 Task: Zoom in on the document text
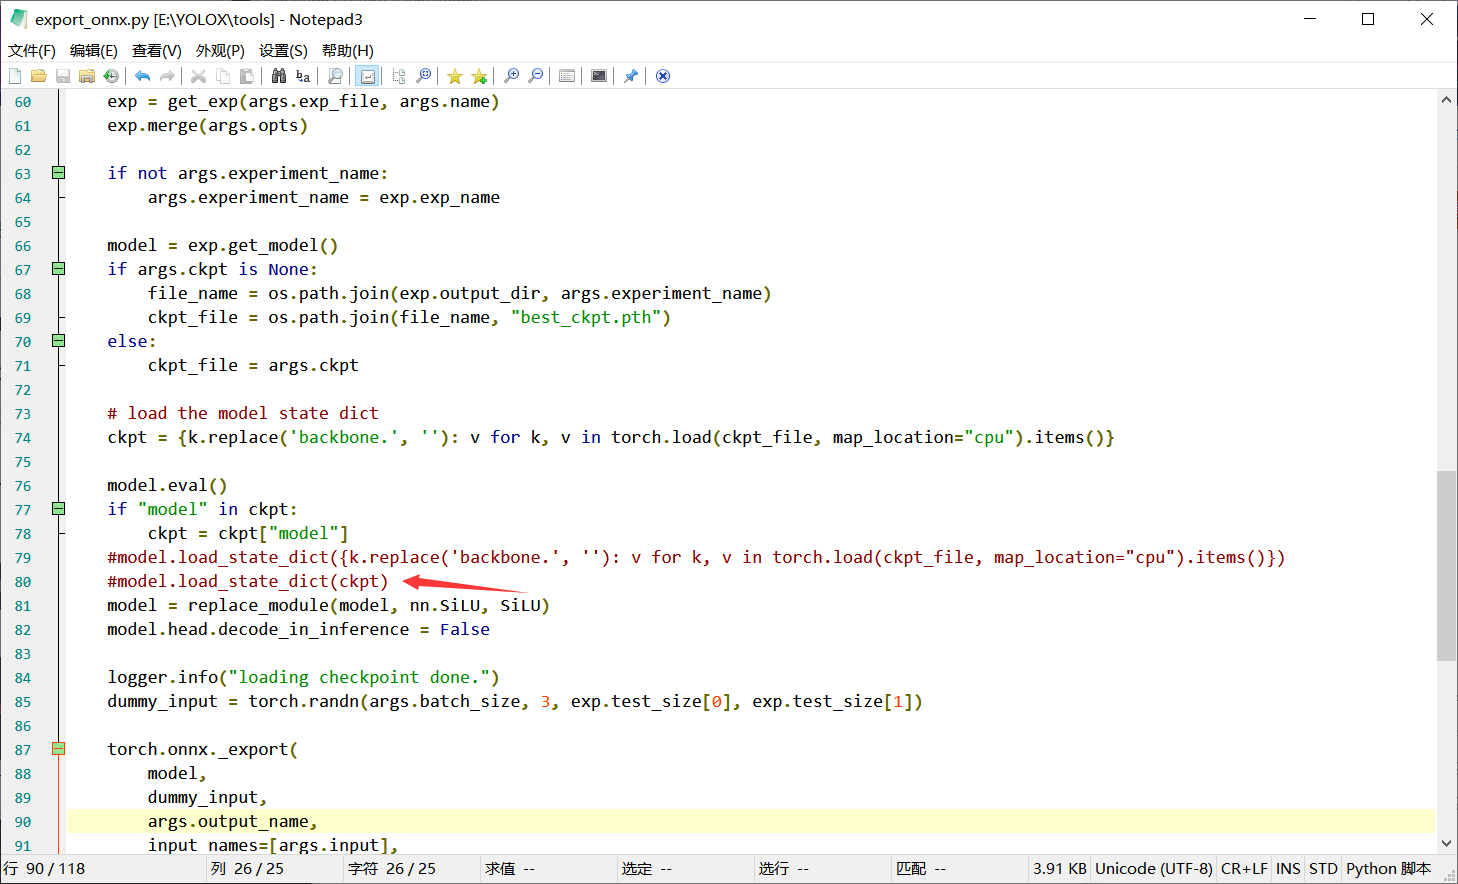(x=511, y=75)
